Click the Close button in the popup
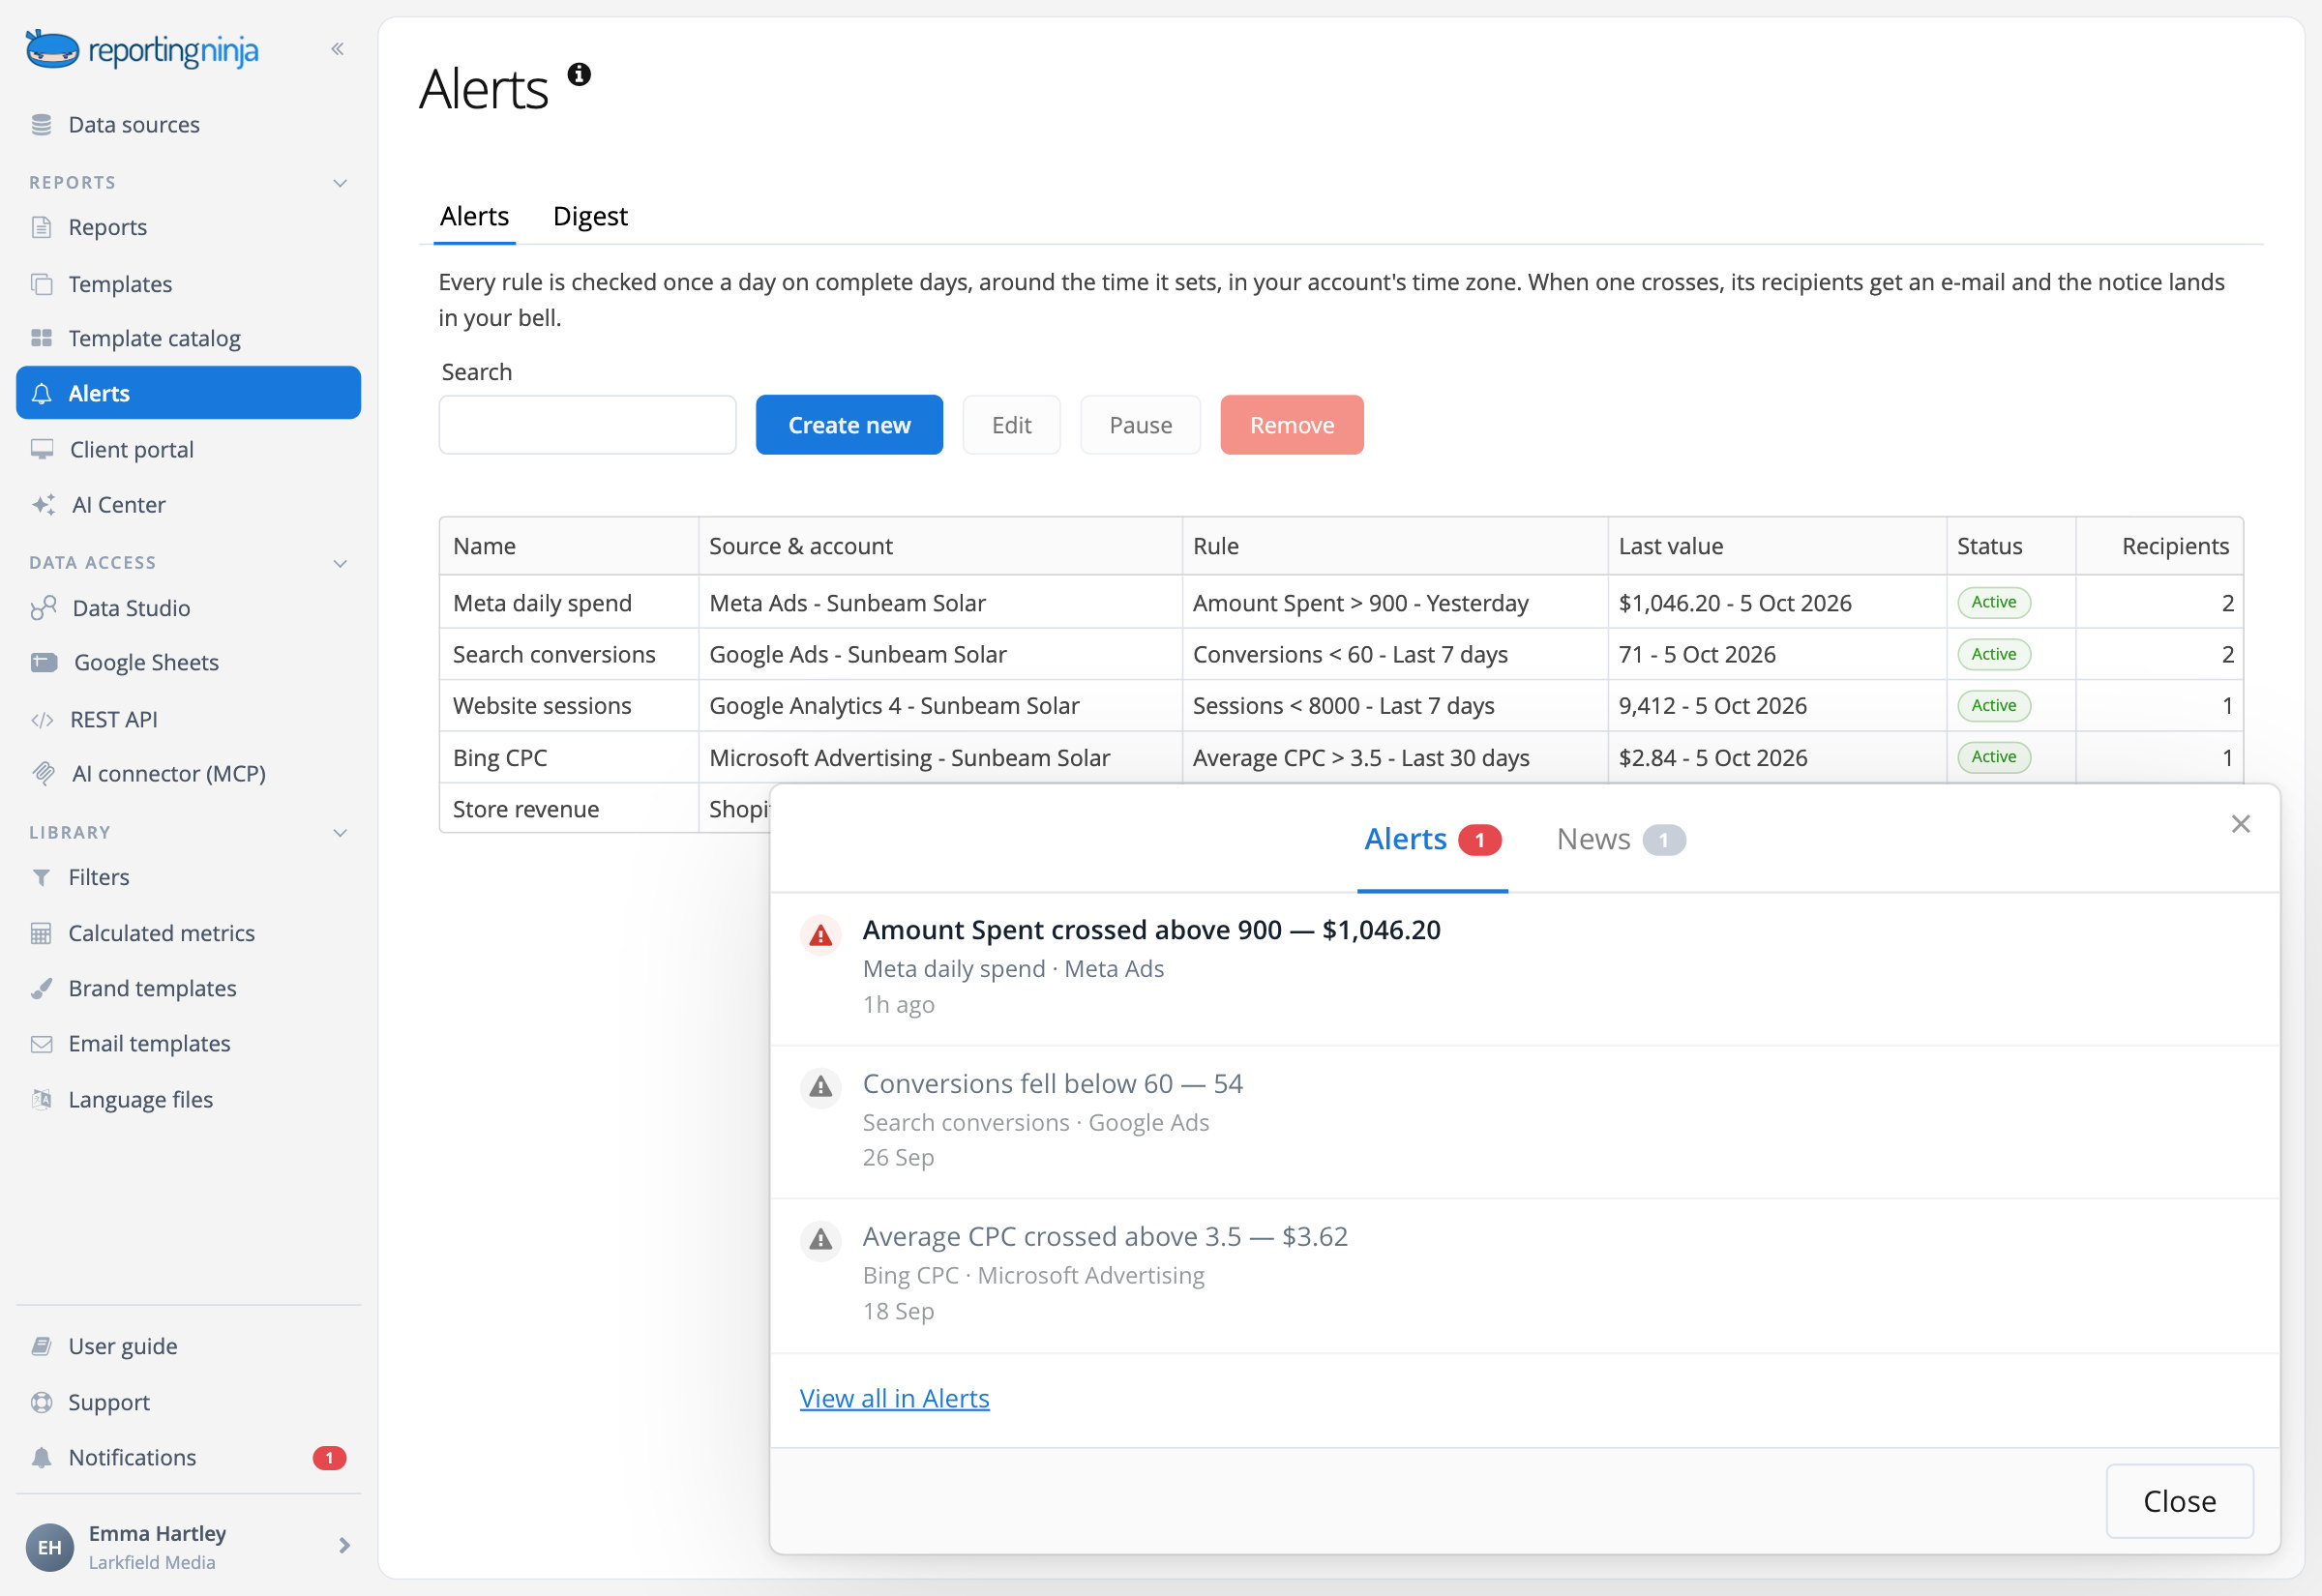Image resolution: width=2322 pixels, height=1596 pixels. click(x=2179, y=1501)
